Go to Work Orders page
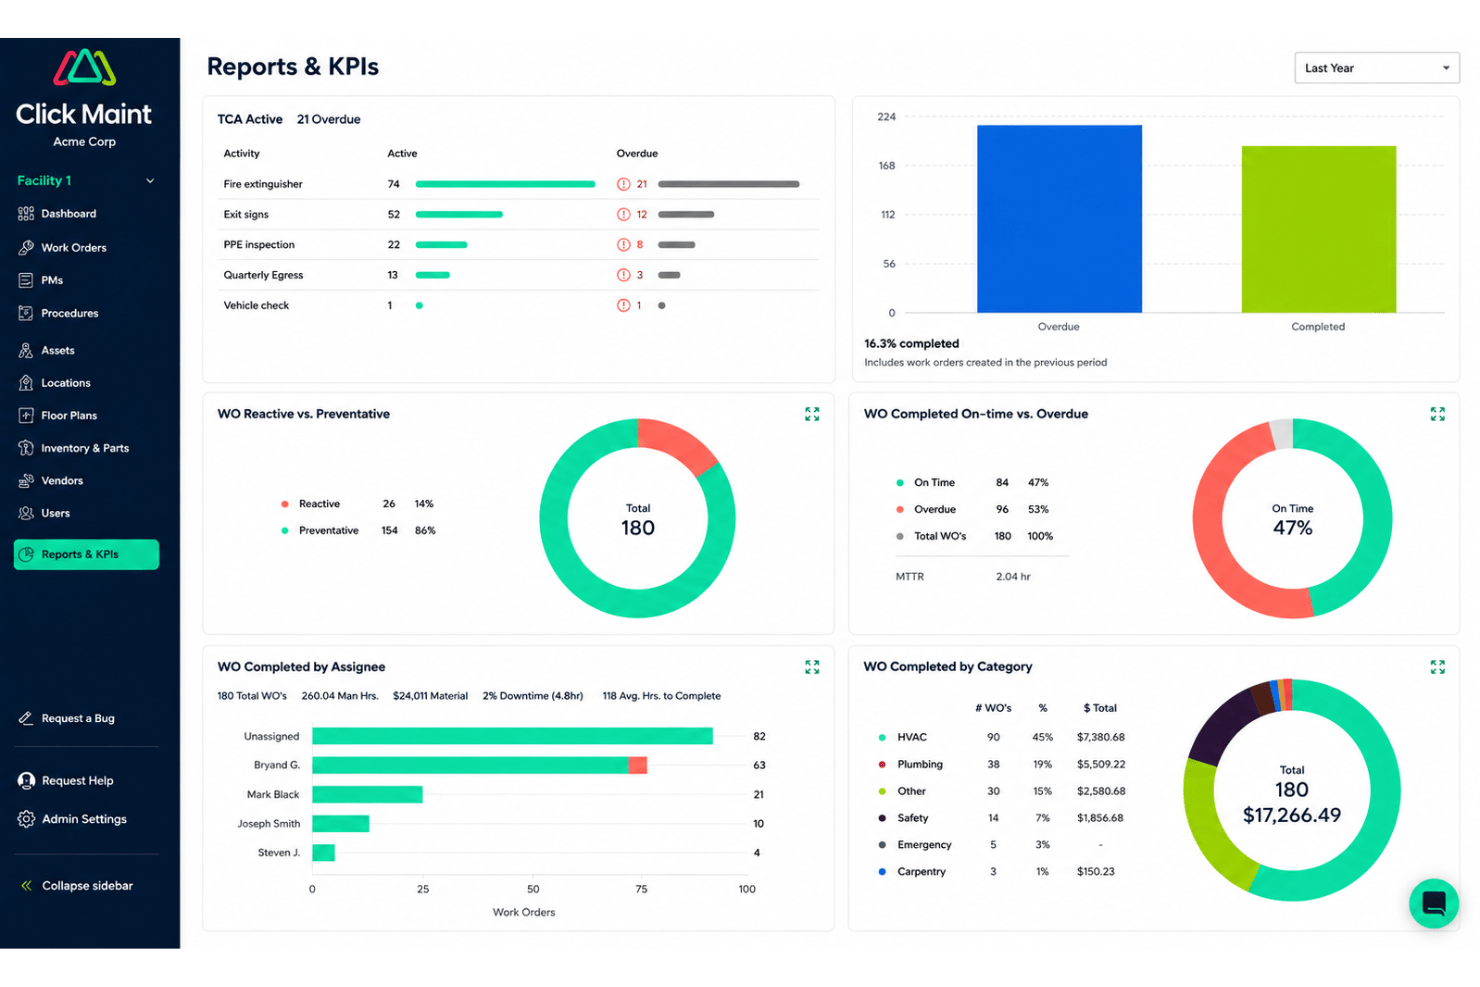The width and height of the screenshot is (1480, 987). coord(73,247)
